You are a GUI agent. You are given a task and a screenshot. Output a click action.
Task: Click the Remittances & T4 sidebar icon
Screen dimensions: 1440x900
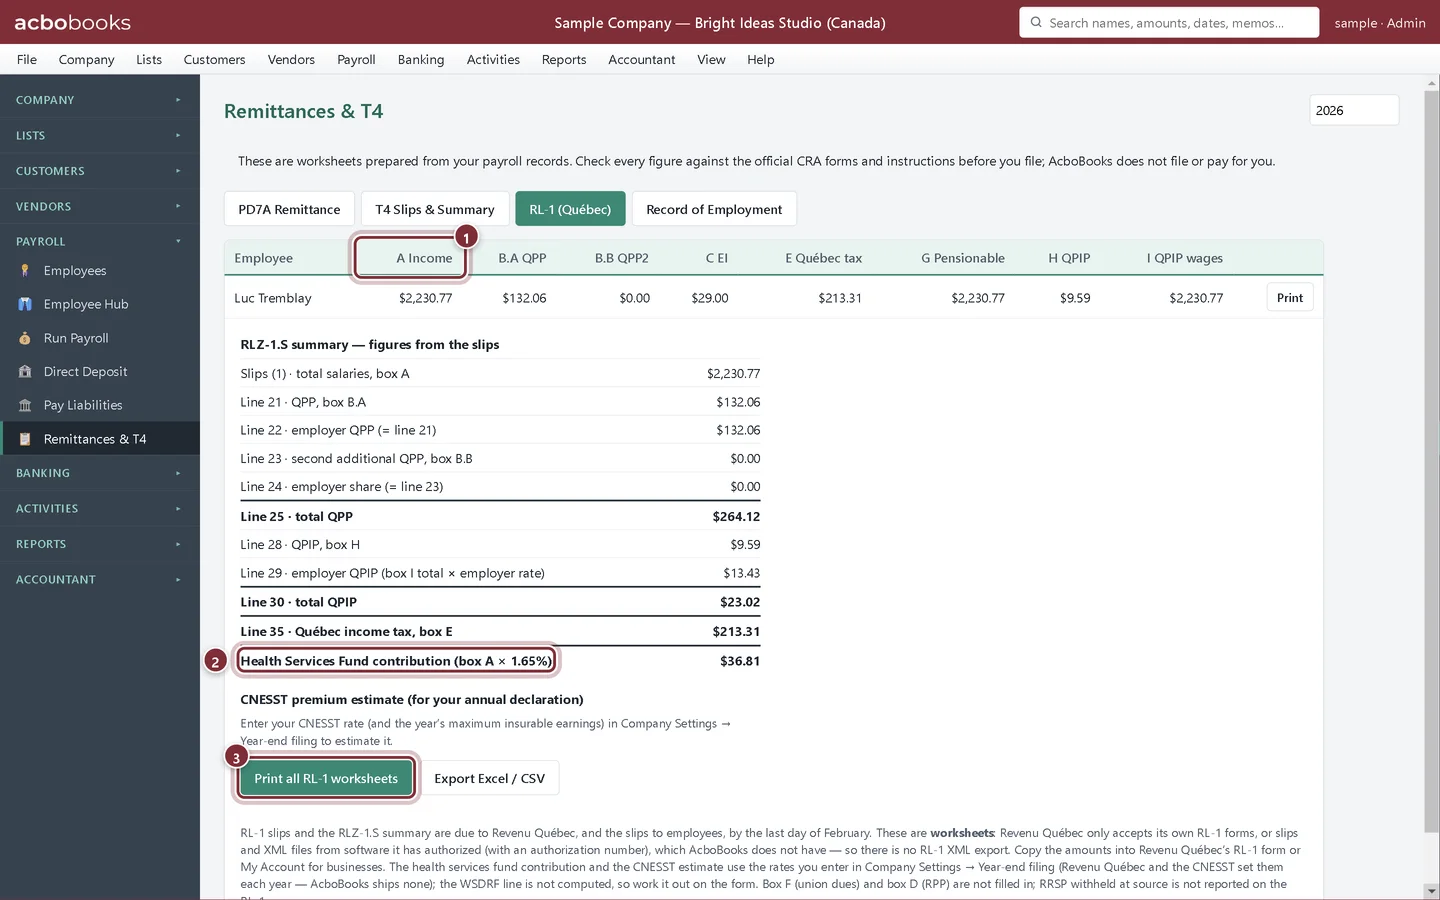click(25, 439)
